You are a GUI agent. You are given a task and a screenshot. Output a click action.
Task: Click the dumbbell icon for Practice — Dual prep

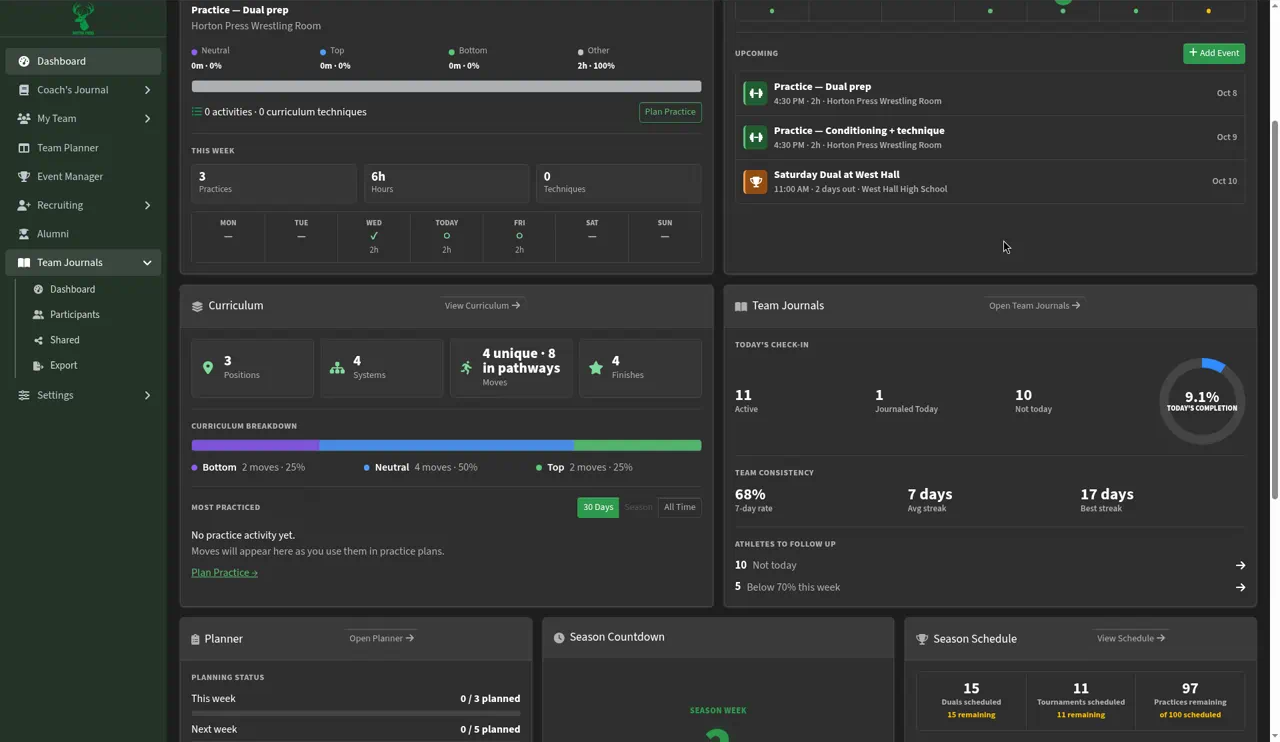(755, 93)
